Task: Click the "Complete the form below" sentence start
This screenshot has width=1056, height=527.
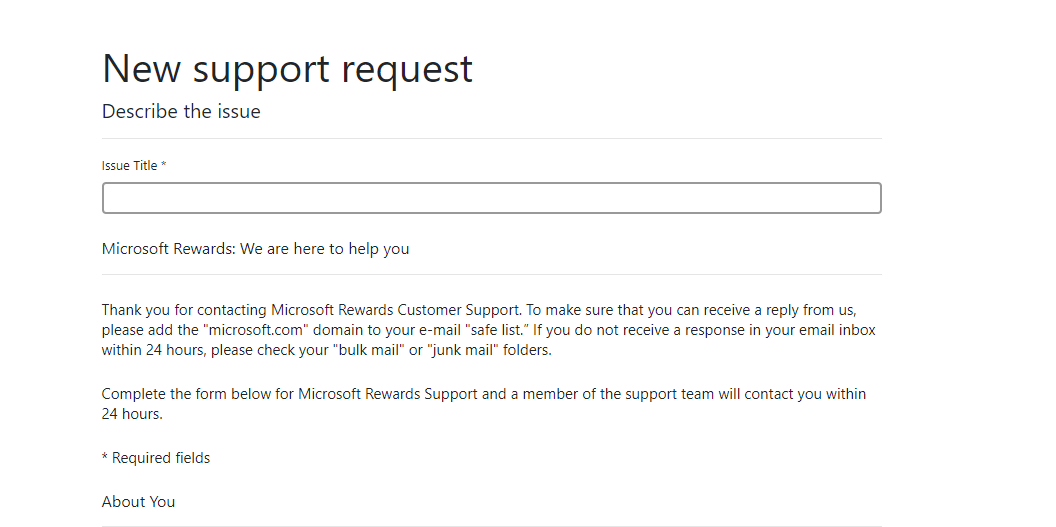Action: point(182,394)
